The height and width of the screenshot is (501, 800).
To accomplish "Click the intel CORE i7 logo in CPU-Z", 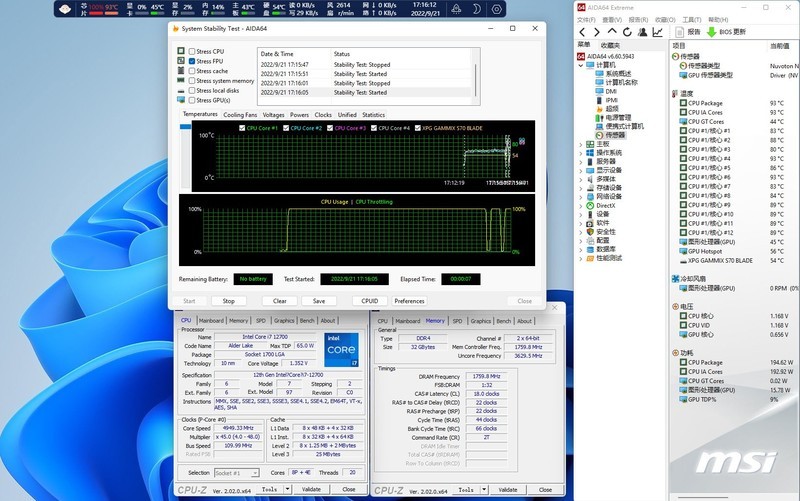I will (x=341, y=349).
